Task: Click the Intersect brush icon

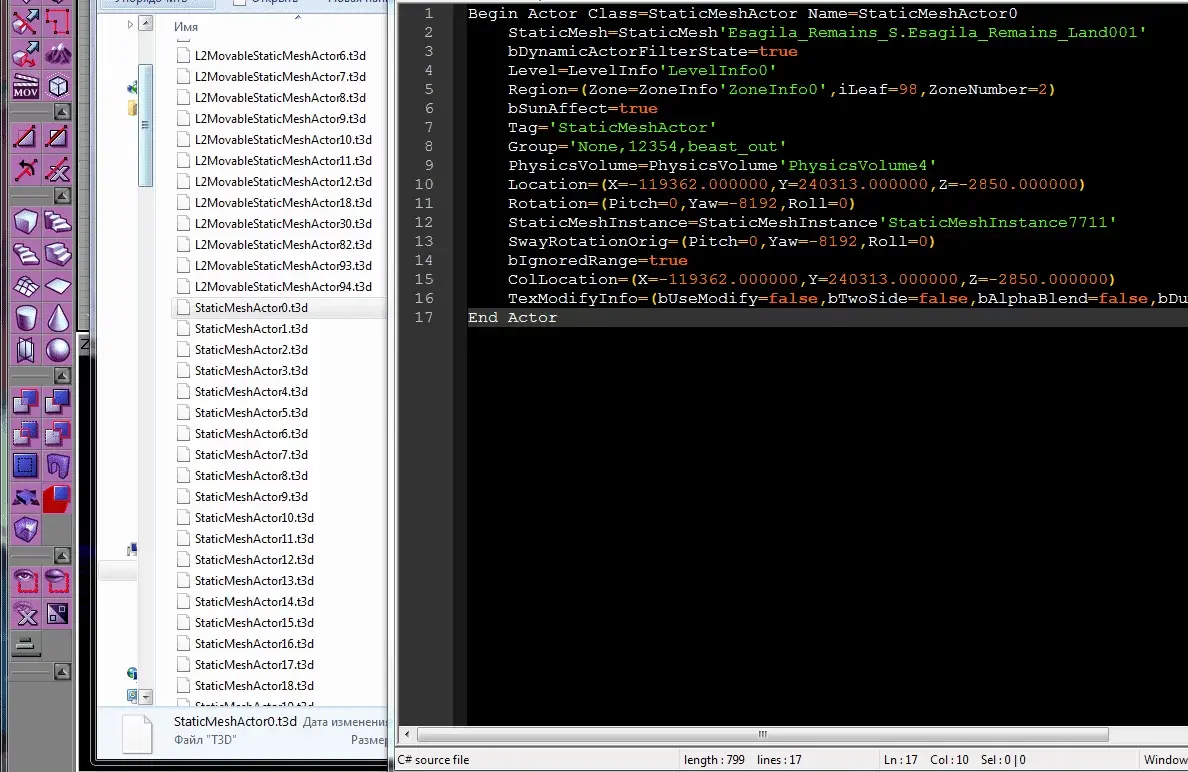Action: (25, 433)
